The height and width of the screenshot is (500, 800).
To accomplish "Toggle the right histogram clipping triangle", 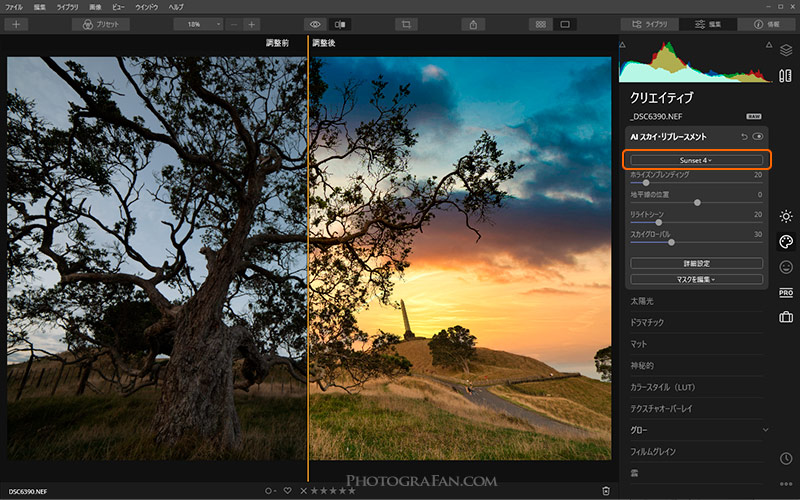I will click(768, 45).
